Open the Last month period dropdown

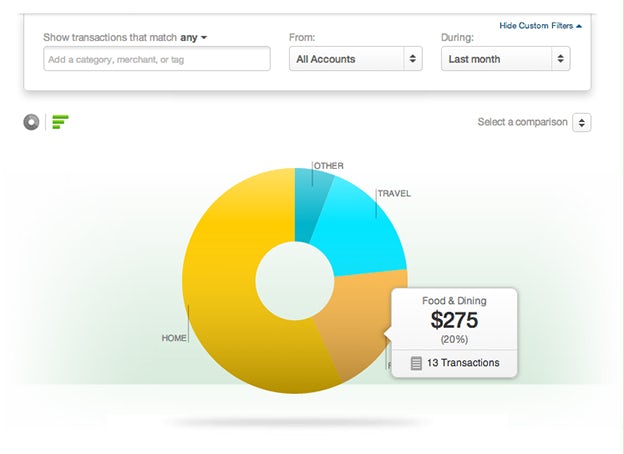[x=505, y=59]
